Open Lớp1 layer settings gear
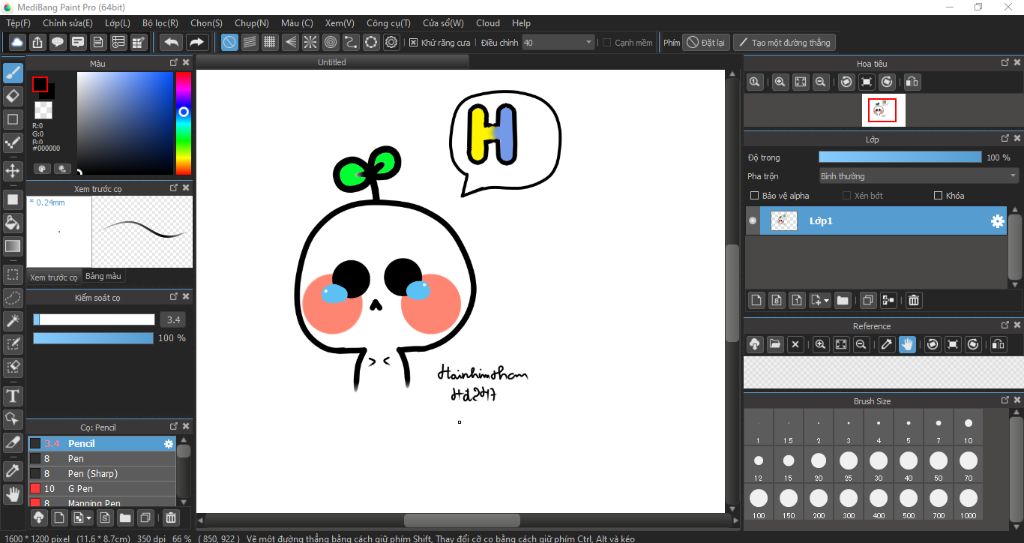 point(997,221)
